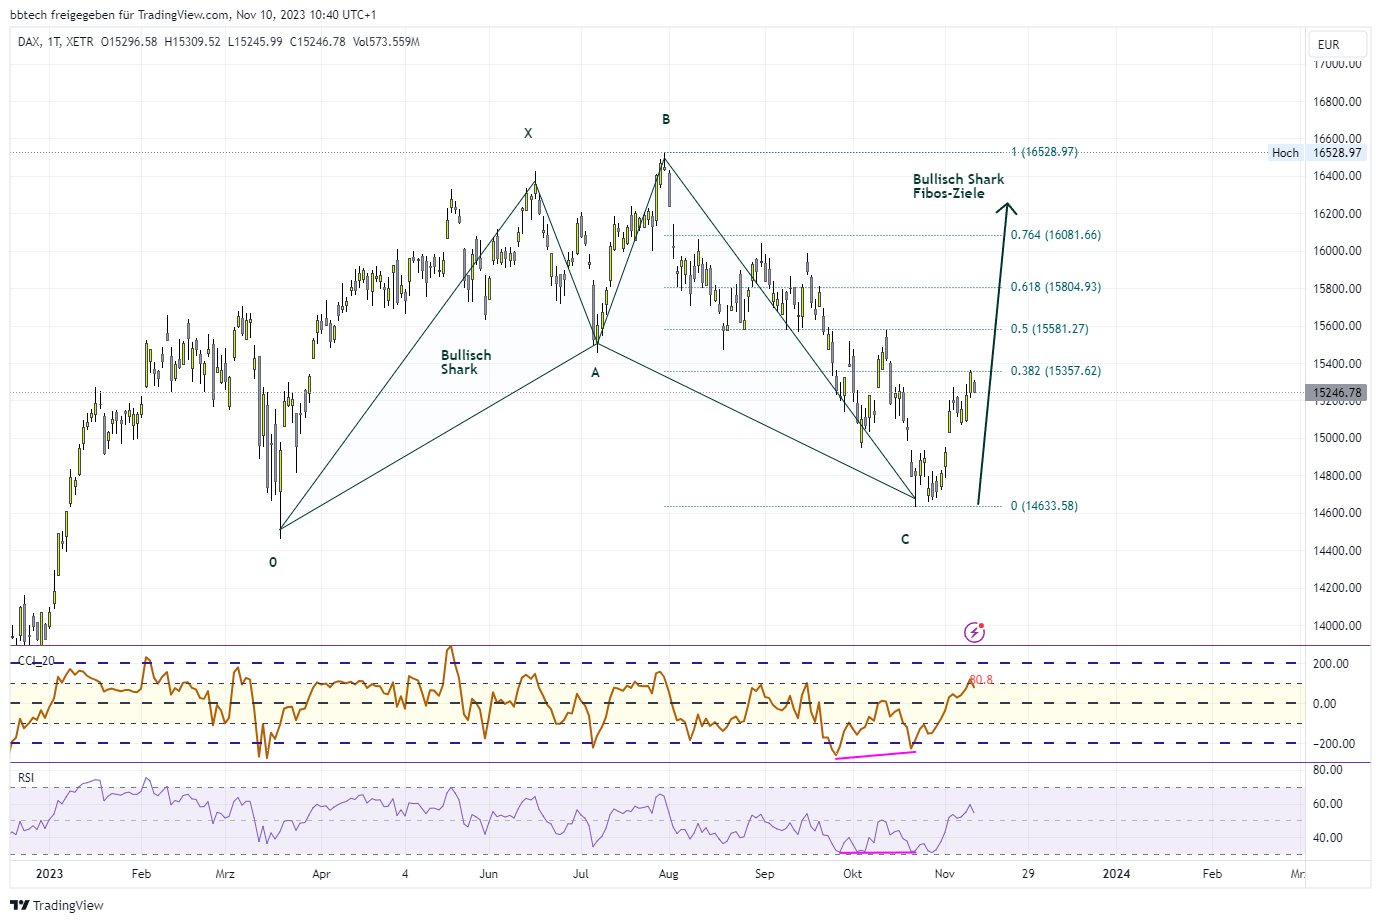
Task: Click the Bullisch Shark Fibos-Ziele annotation
Action: (958, 187)
